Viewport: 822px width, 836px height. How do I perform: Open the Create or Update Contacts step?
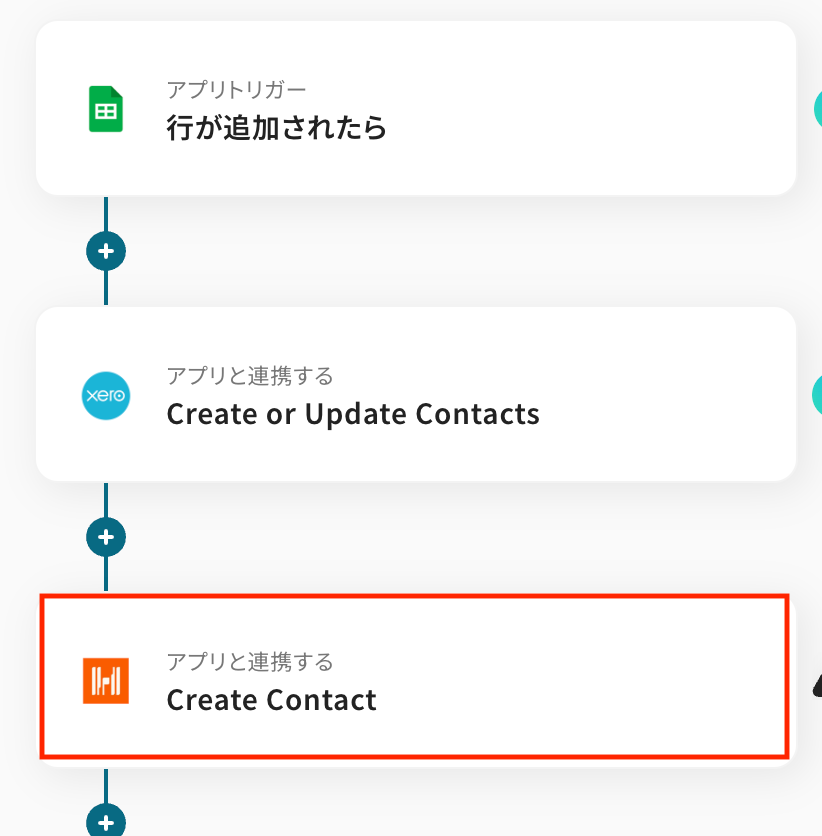pyautogui.click(x=416, y=394)
